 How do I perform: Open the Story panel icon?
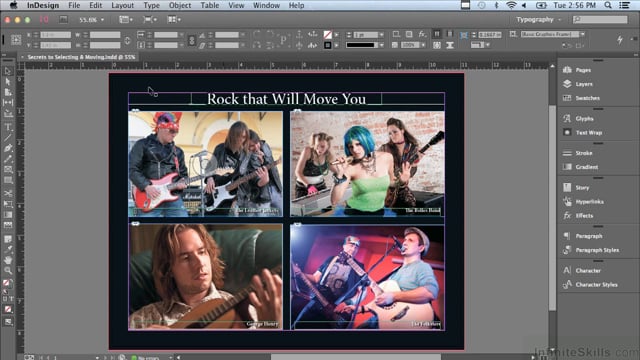pos(567,187)
